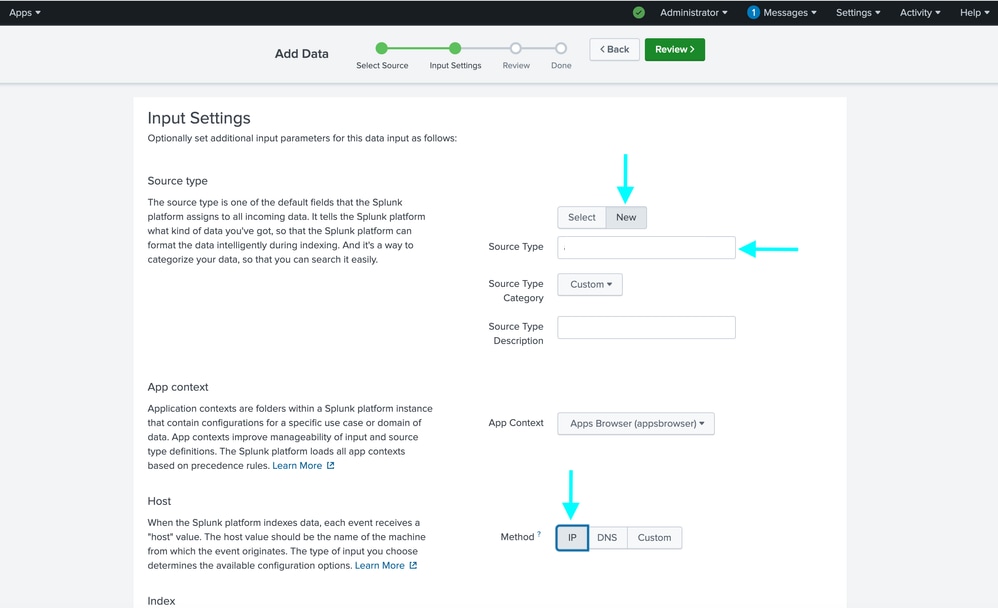Open Learn More link under App context
This screenshot has width=998, height=608.
297,465
